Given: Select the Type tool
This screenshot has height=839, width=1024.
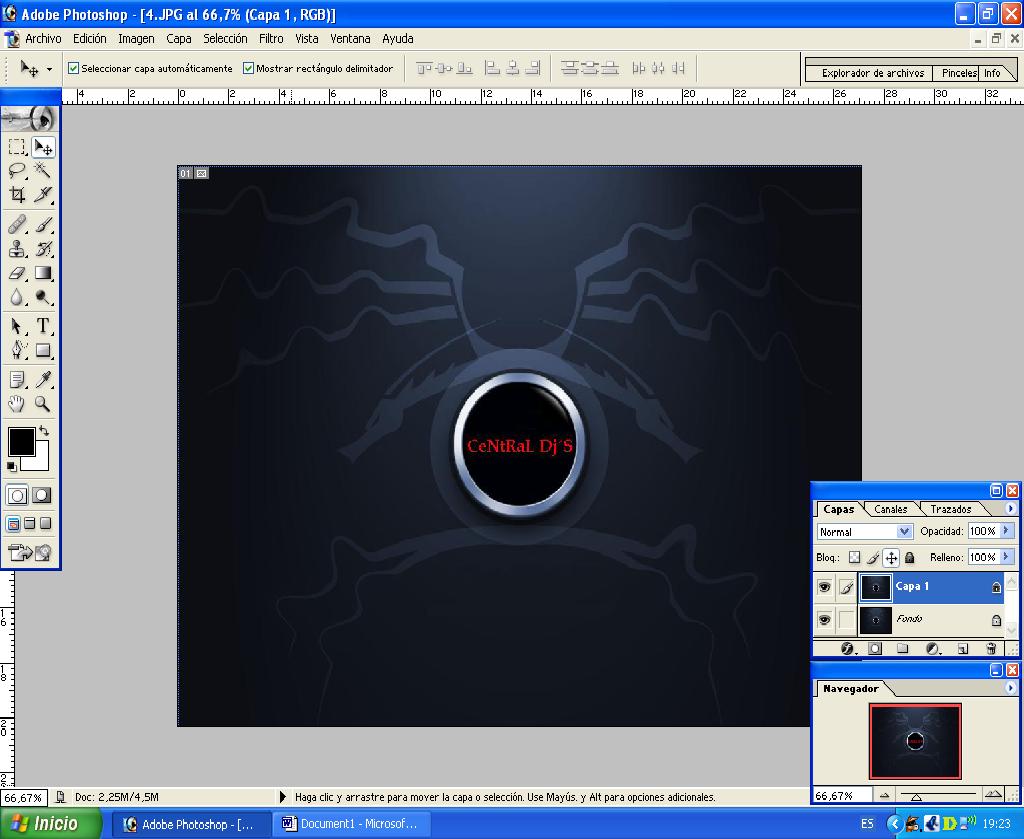Looking at the screenshot, I should [x=43, y=326].
